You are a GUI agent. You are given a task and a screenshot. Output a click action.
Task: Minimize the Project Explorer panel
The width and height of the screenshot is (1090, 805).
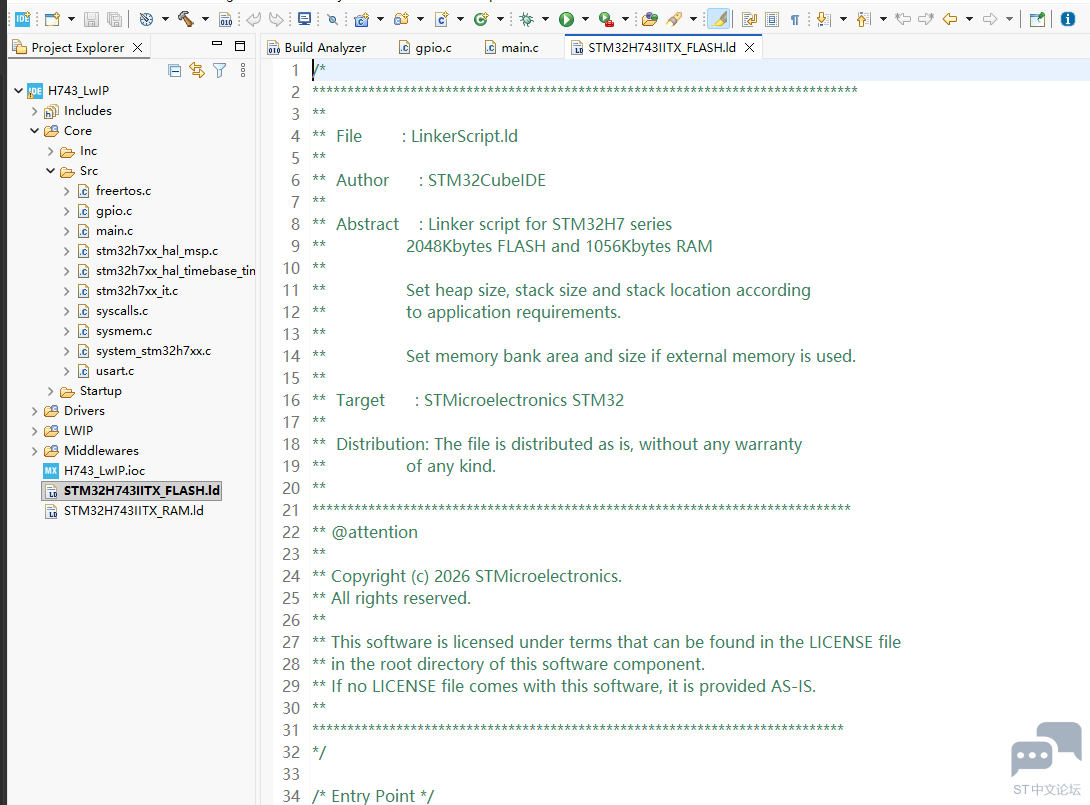(x=217, y=44)
